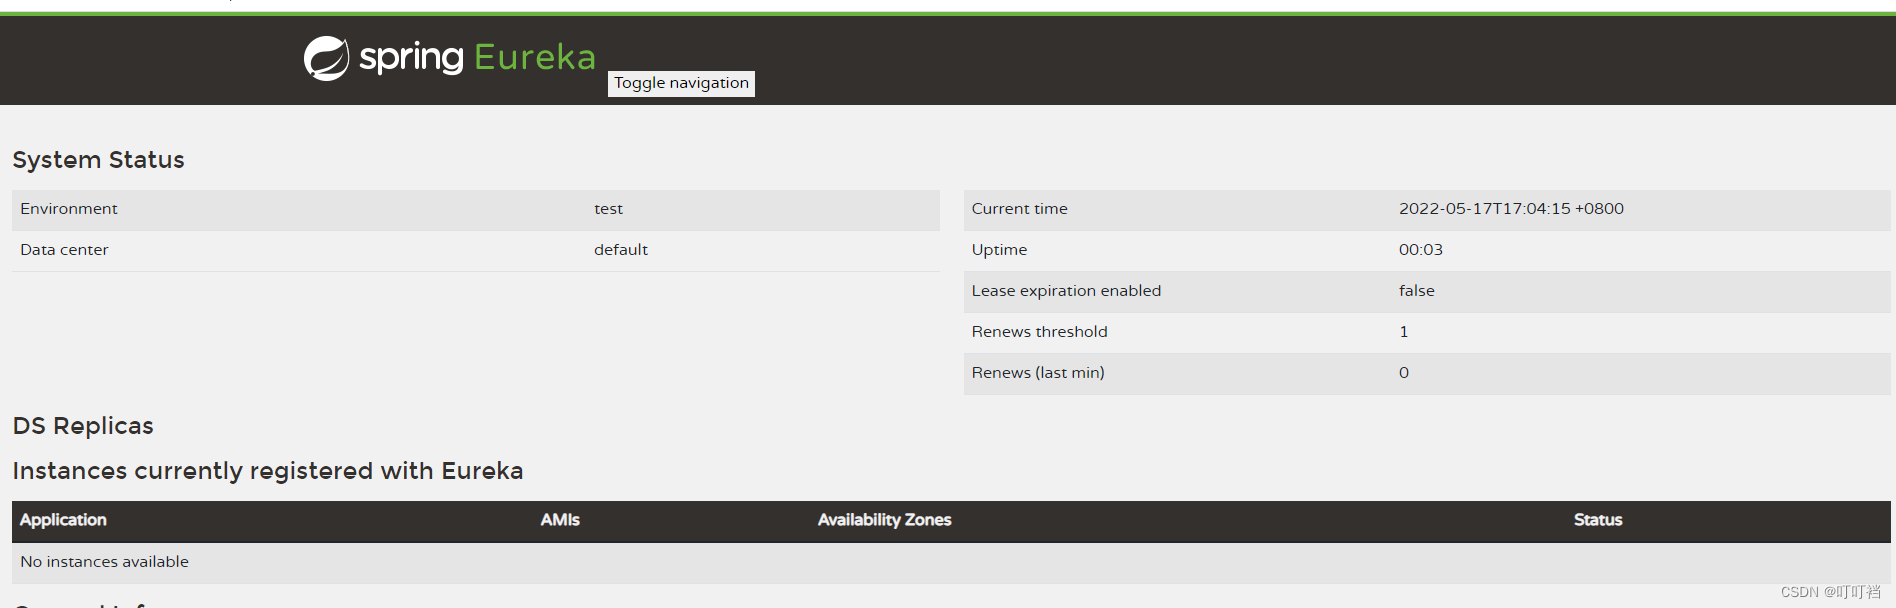Click the Application column header
Image resolution: width=1896 pixels, height=608 pixels.
(63, 520)
